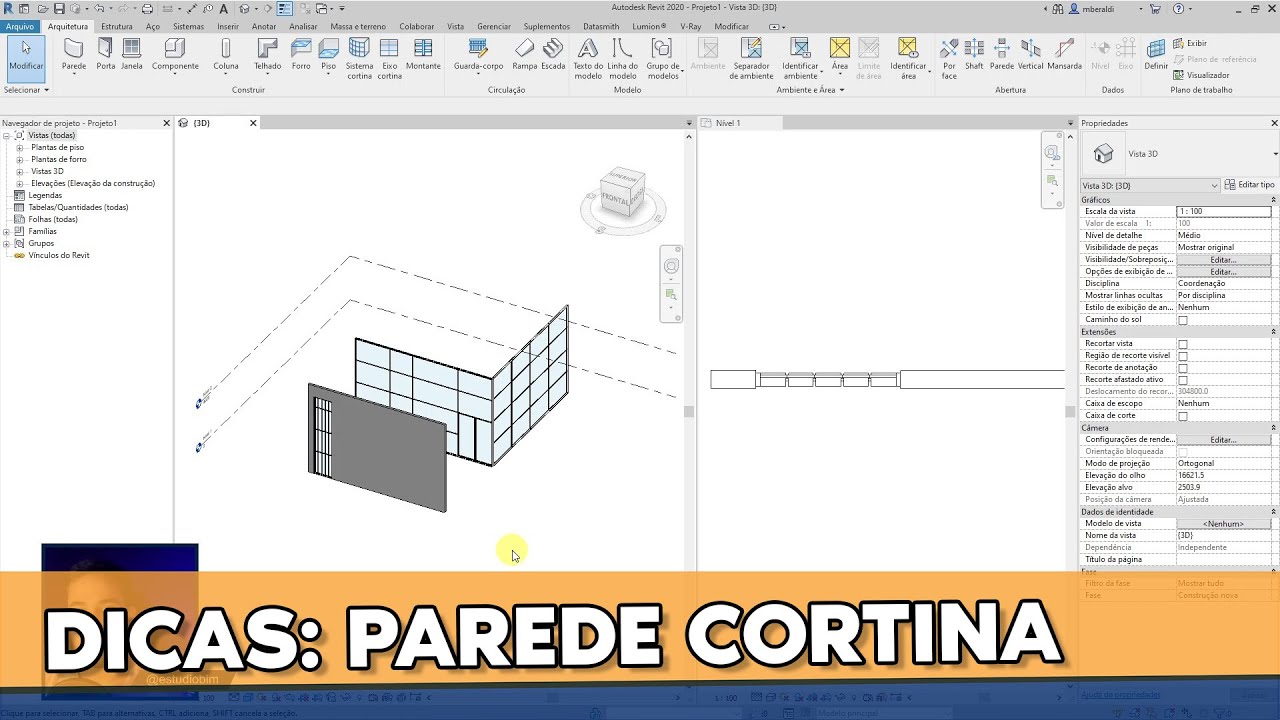
Task: Click Editar for Visibilidade/Sobreposição
Action: point(1223,260)
